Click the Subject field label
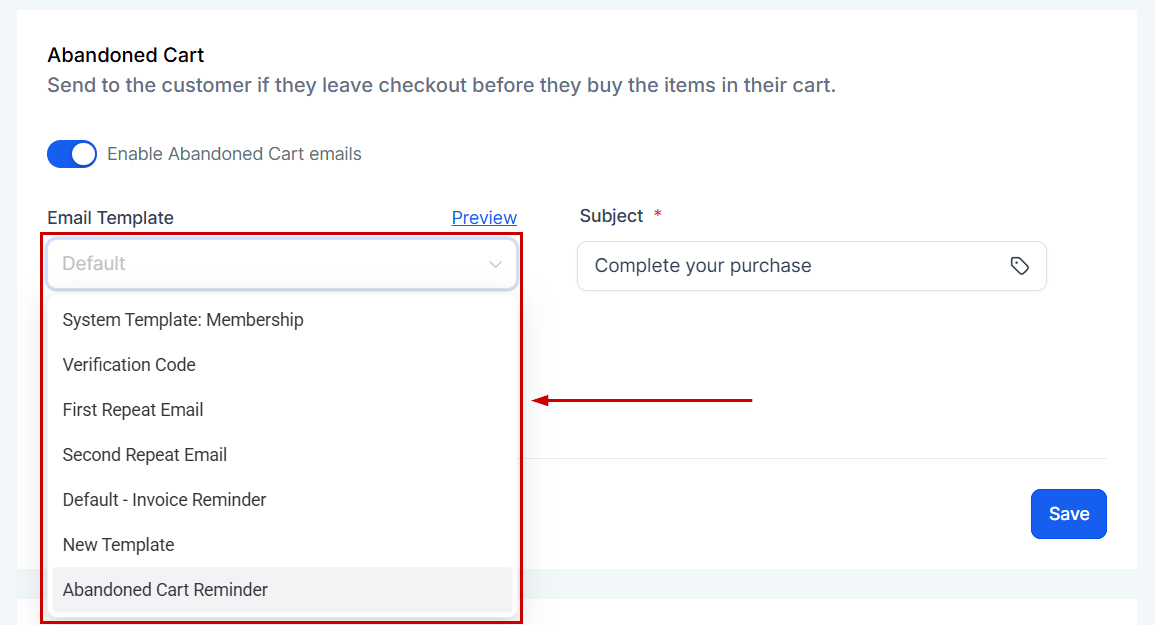 pos(611,216)
